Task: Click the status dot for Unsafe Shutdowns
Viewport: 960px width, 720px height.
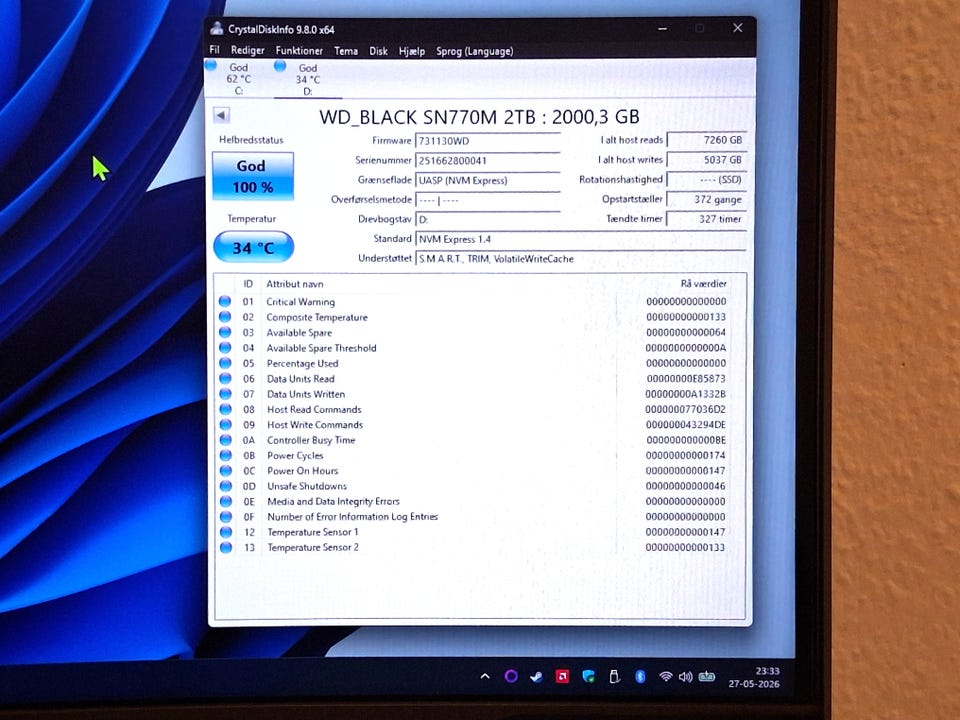Action: pos(225,486)
